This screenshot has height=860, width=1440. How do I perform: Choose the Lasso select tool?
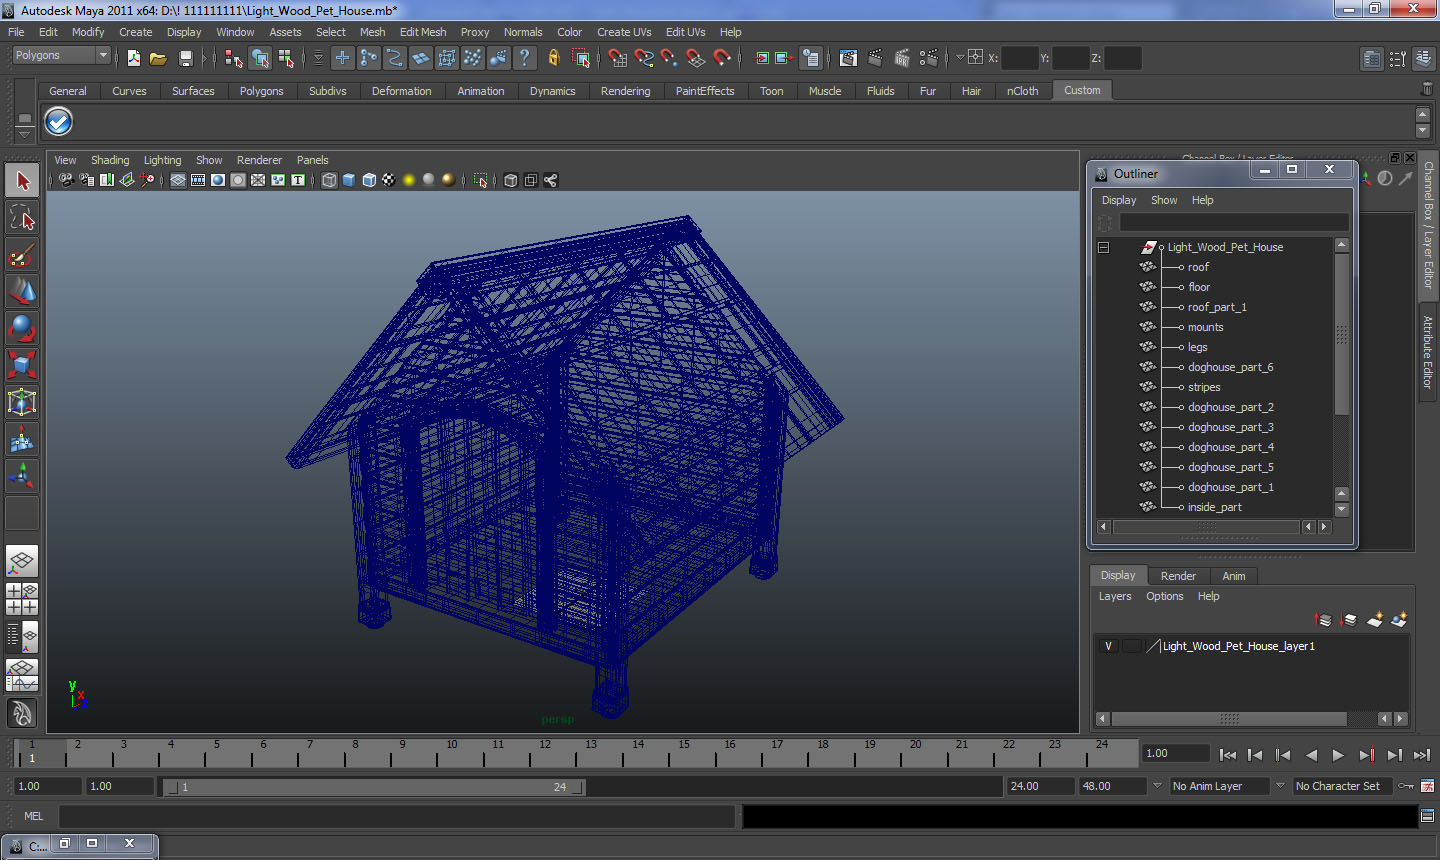[22, 218]
